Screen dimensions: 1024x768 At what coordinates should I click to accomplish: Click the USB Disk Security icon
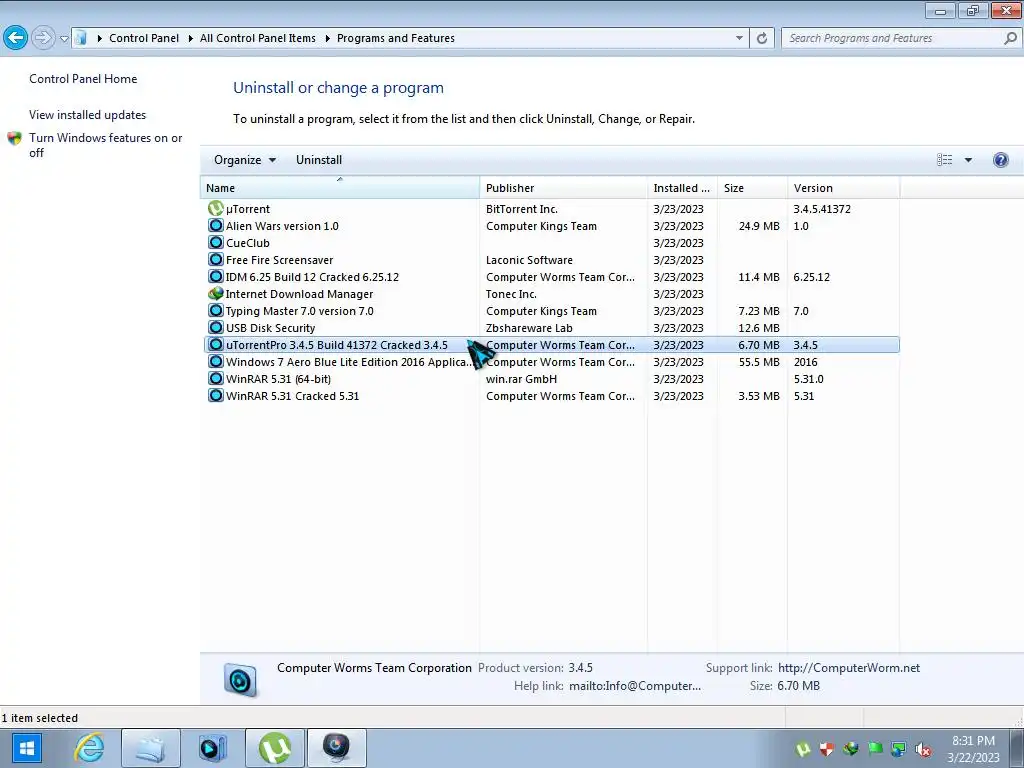[216, 327]
